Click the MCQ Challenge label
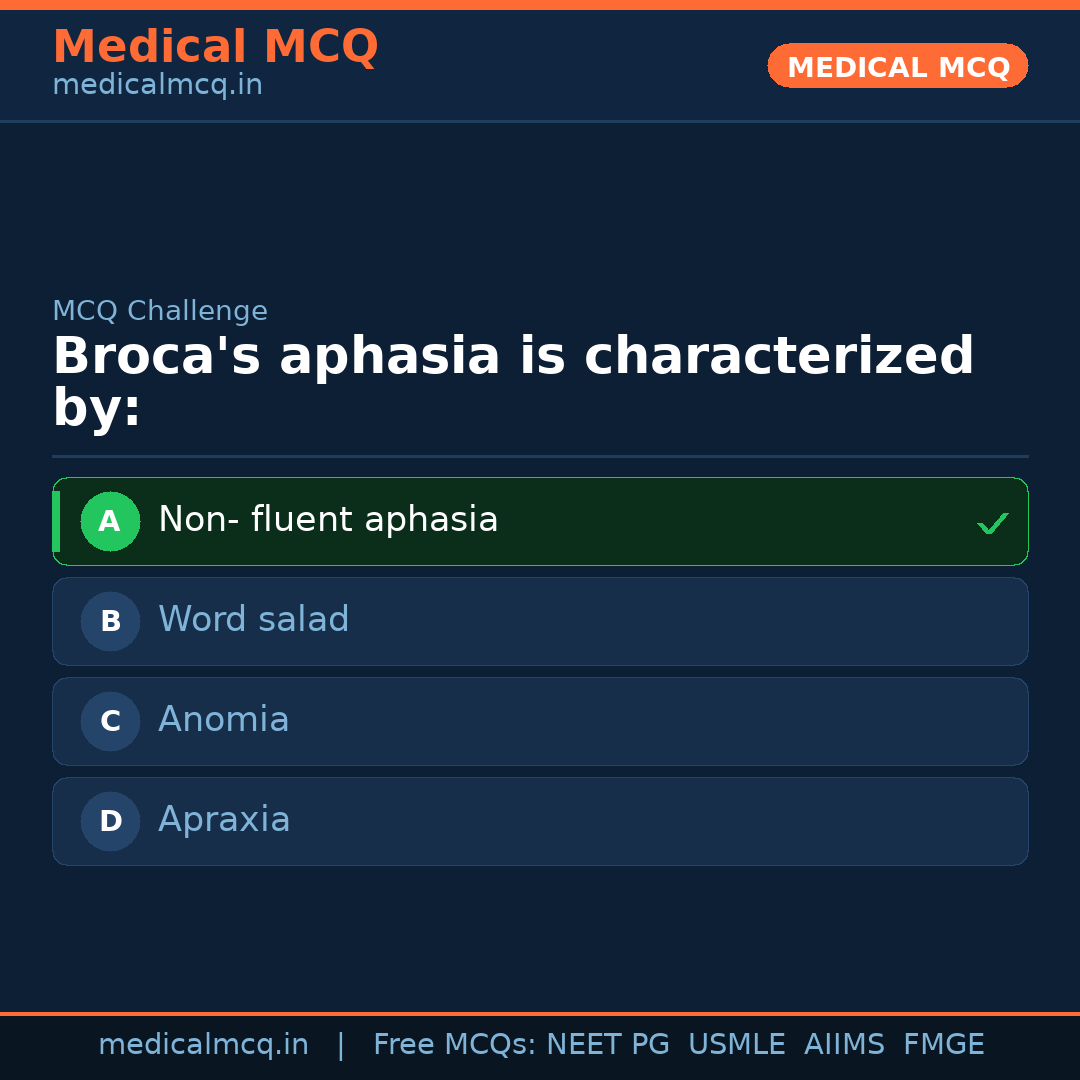Viewport: 1080px width, 1080px height. tap(160, 311)
